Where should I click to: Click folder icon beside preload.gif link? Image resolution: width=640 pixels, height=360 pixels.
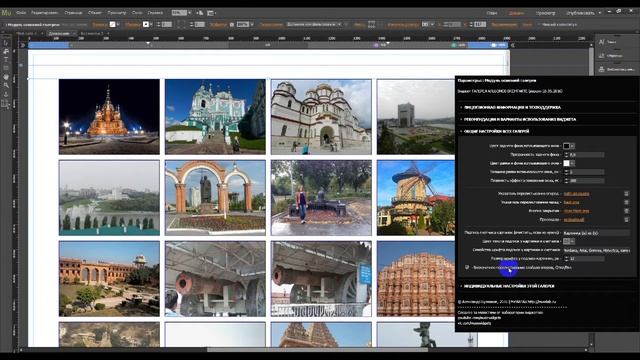(627, 220)
